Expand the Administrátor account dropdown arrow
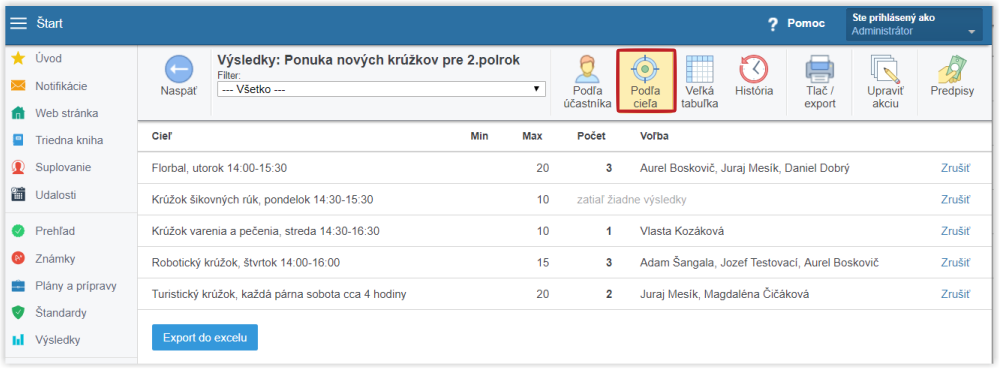Screen dimensions: 1000x369 (x=971, y=32)
